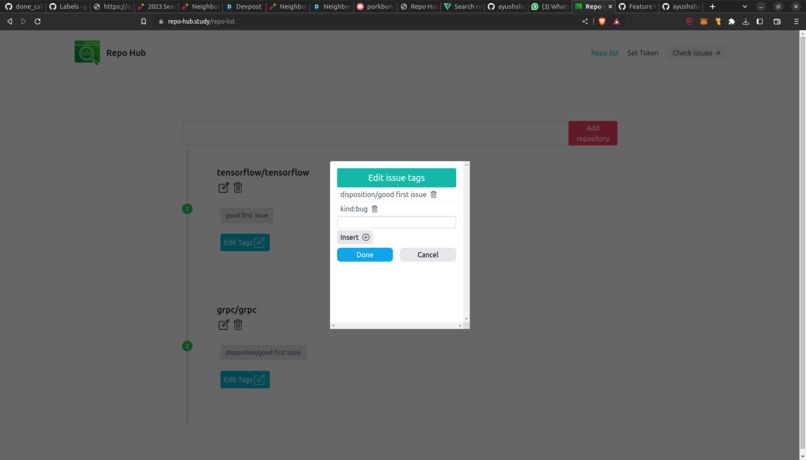806x460 pixels.
Task: Switch to the done_cal GitHub tab
Action: [x=23, y=7]
